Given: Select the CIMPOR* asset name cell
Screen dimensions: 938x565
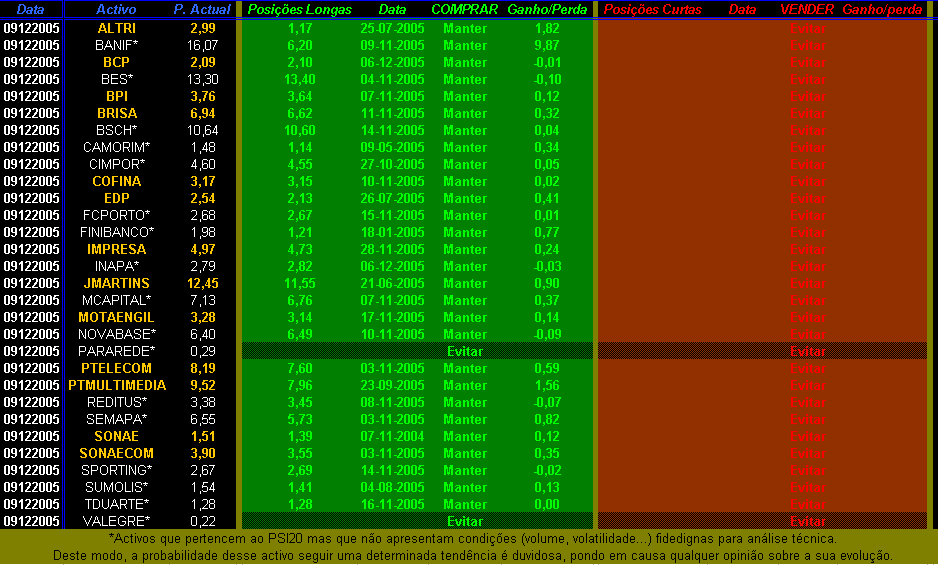Looking at the screenshot, I should pos(117,164).
